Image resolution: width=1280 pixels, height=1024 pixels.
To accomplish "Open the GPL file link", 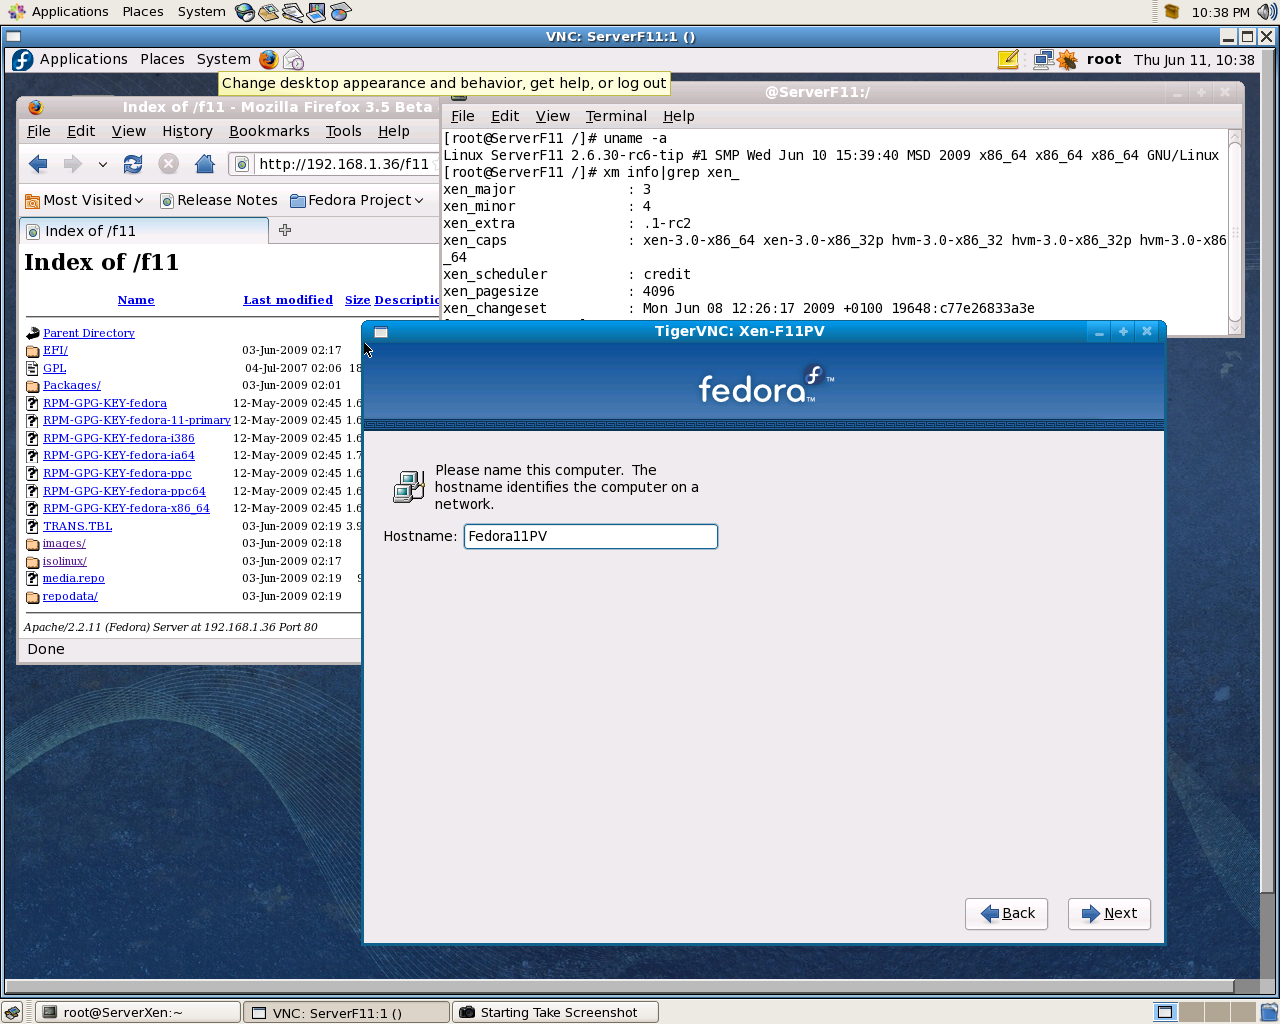I will [54, 368].
